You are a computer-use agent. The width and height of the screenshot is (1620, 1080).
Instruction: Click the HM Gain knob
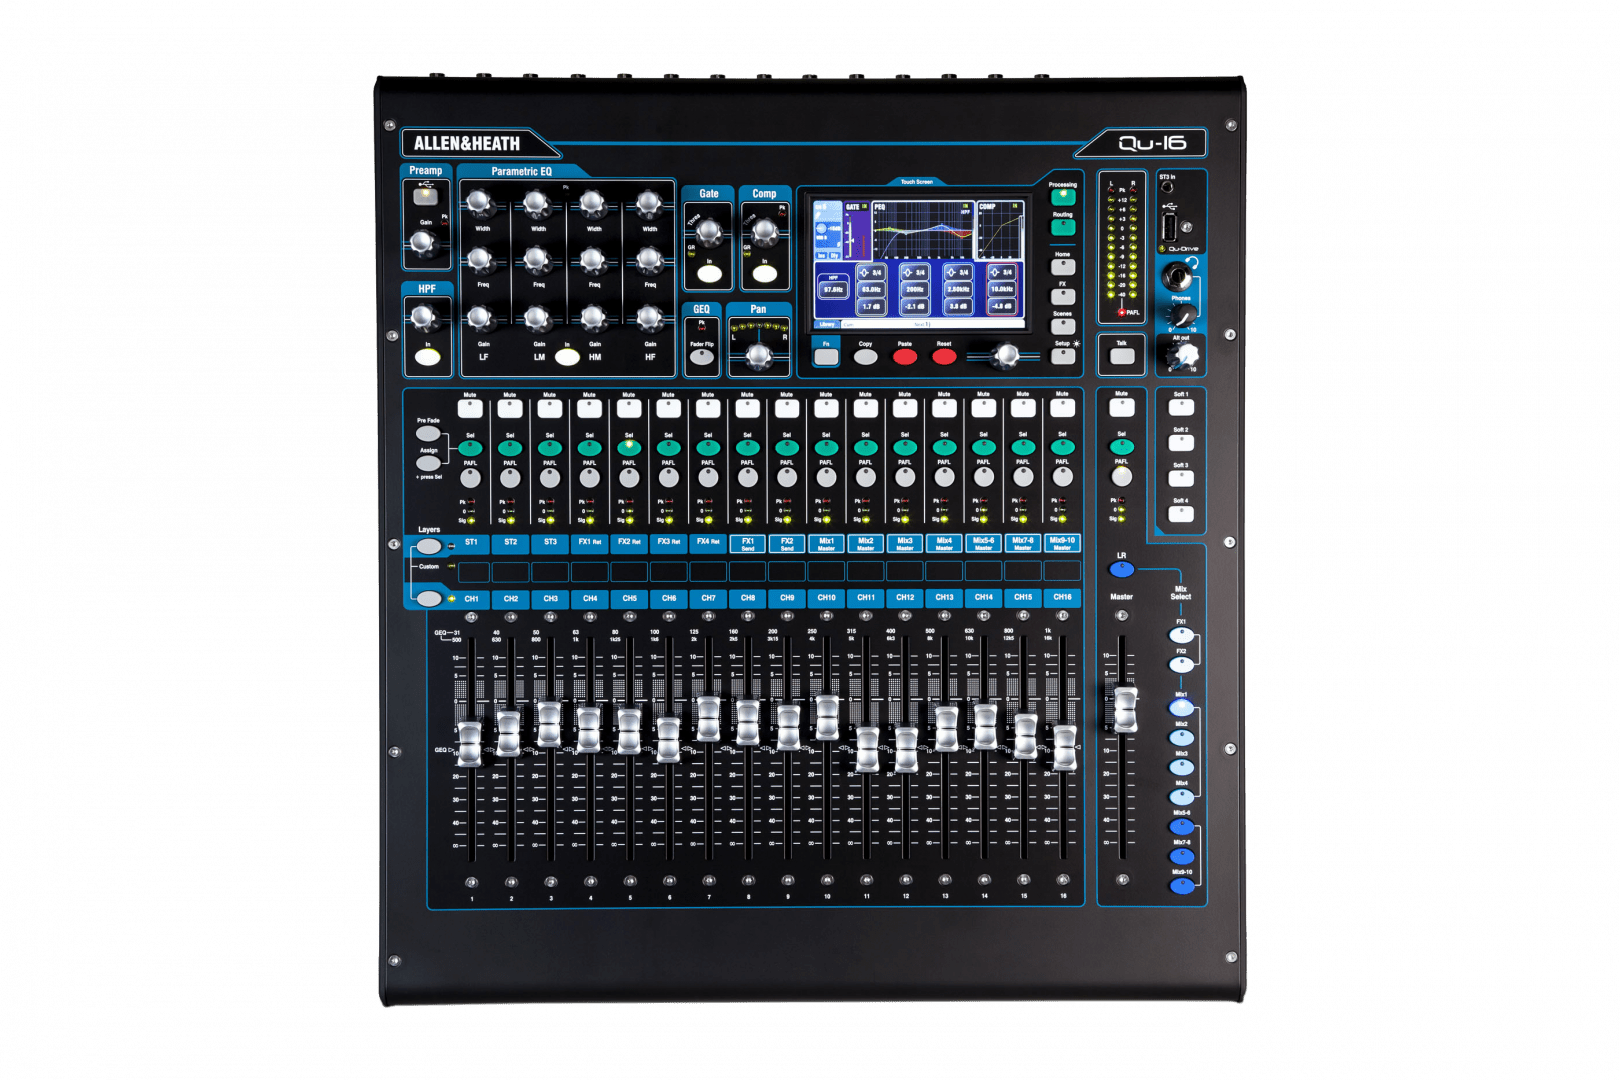pyautogui.click(x=593, y=319)
